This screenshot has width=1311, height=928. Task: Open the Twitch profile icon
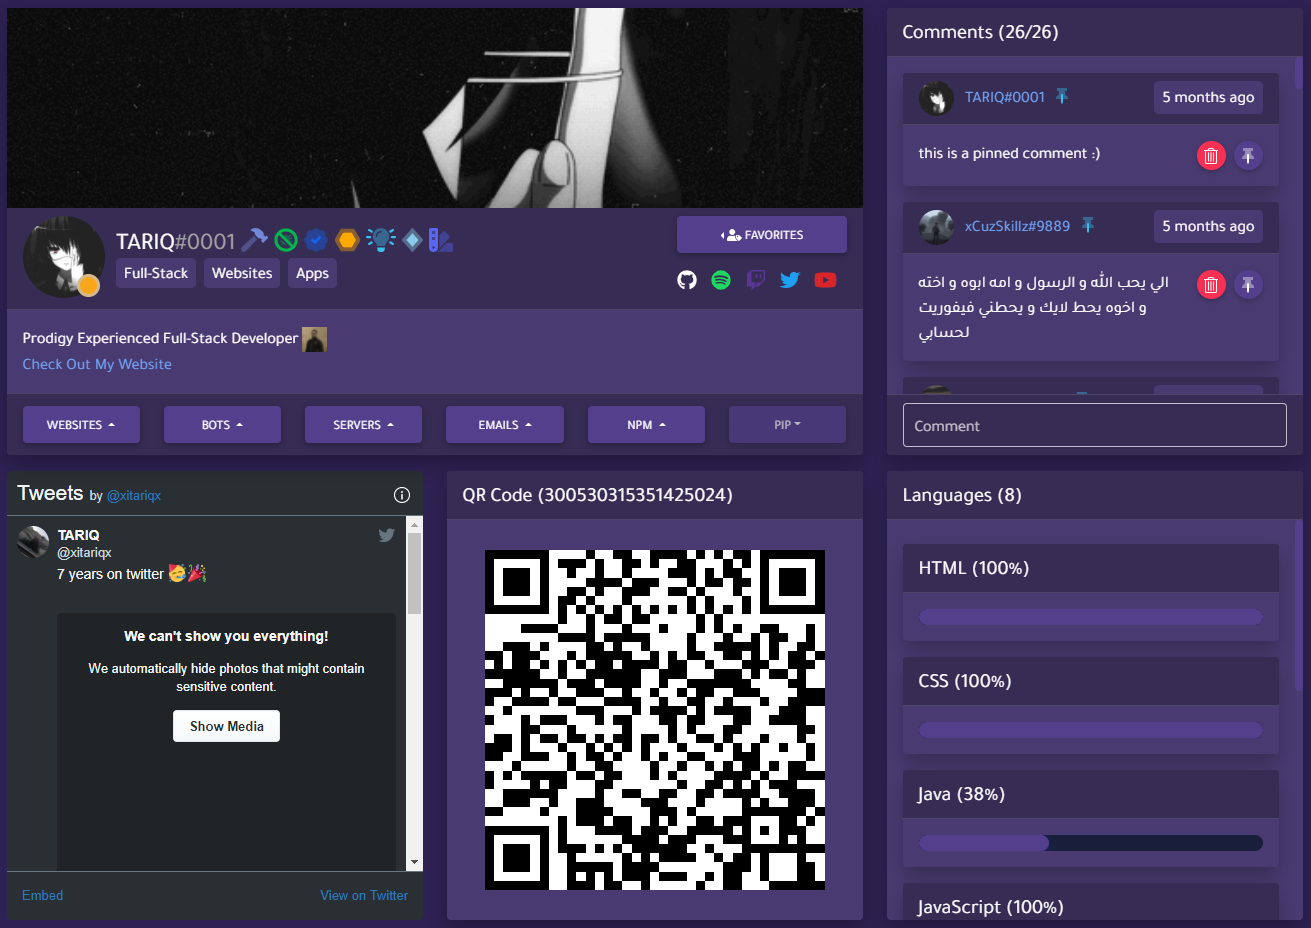tap(756, 280)
